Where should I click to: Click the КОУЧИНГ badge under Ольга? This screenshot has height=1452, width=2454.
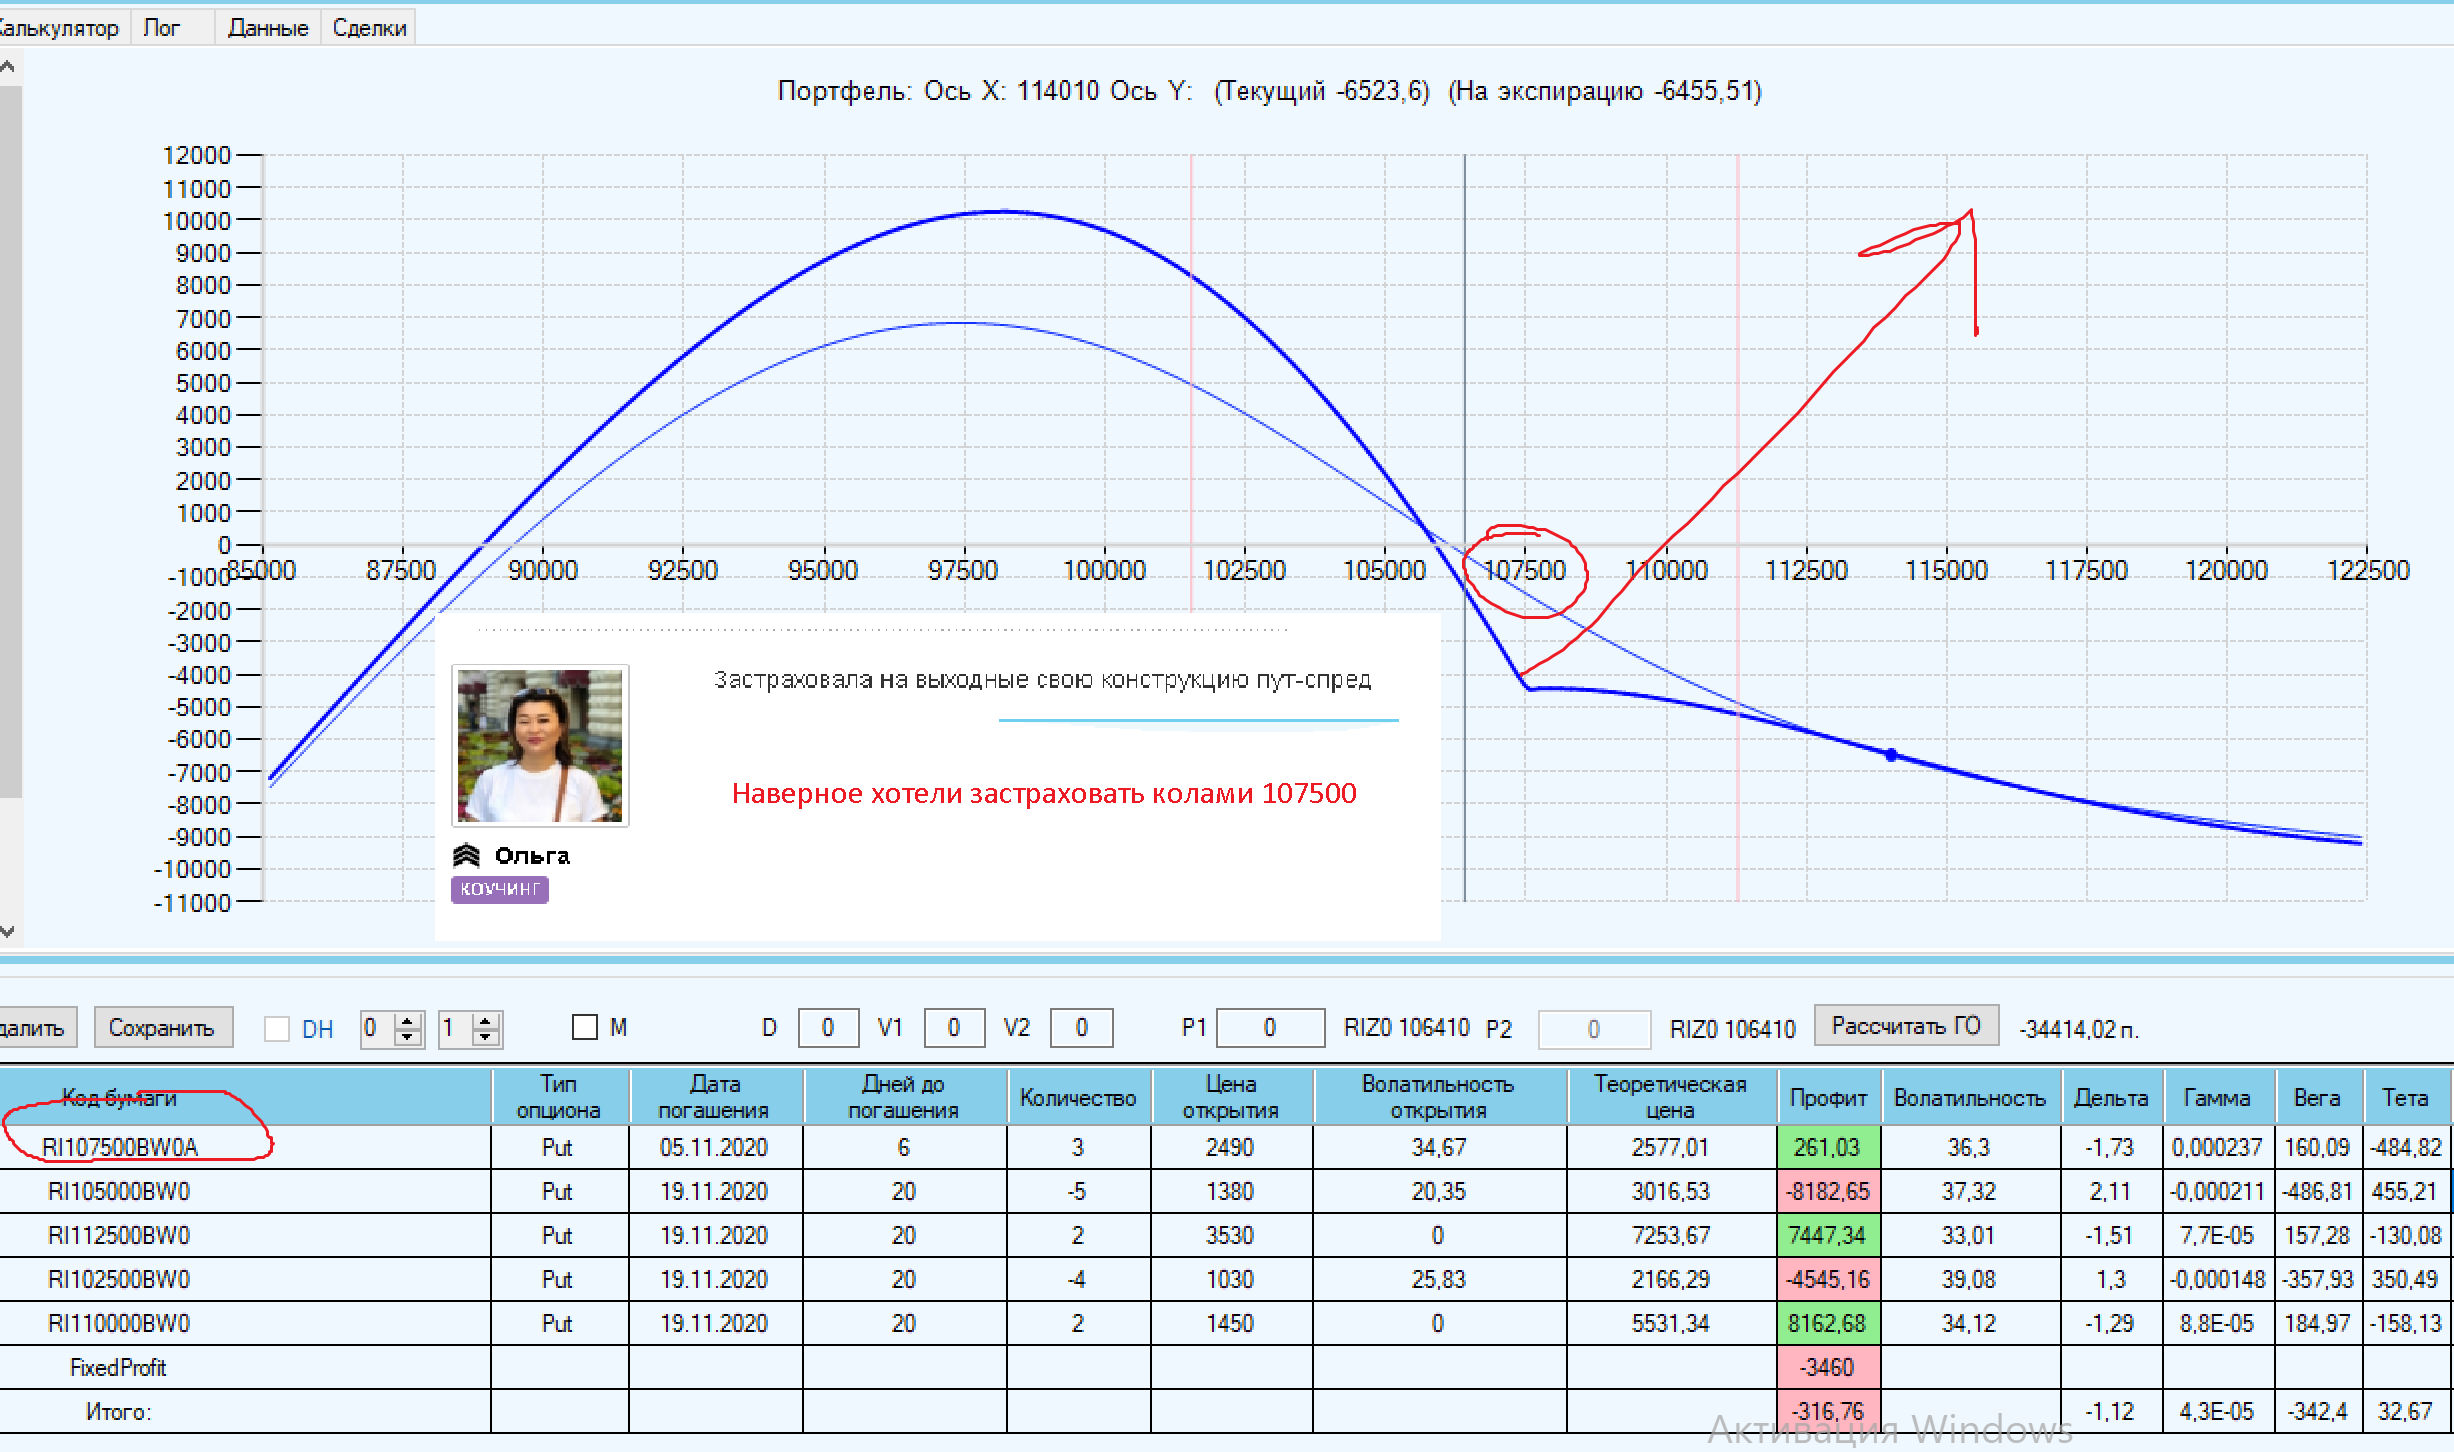(499, 889)
